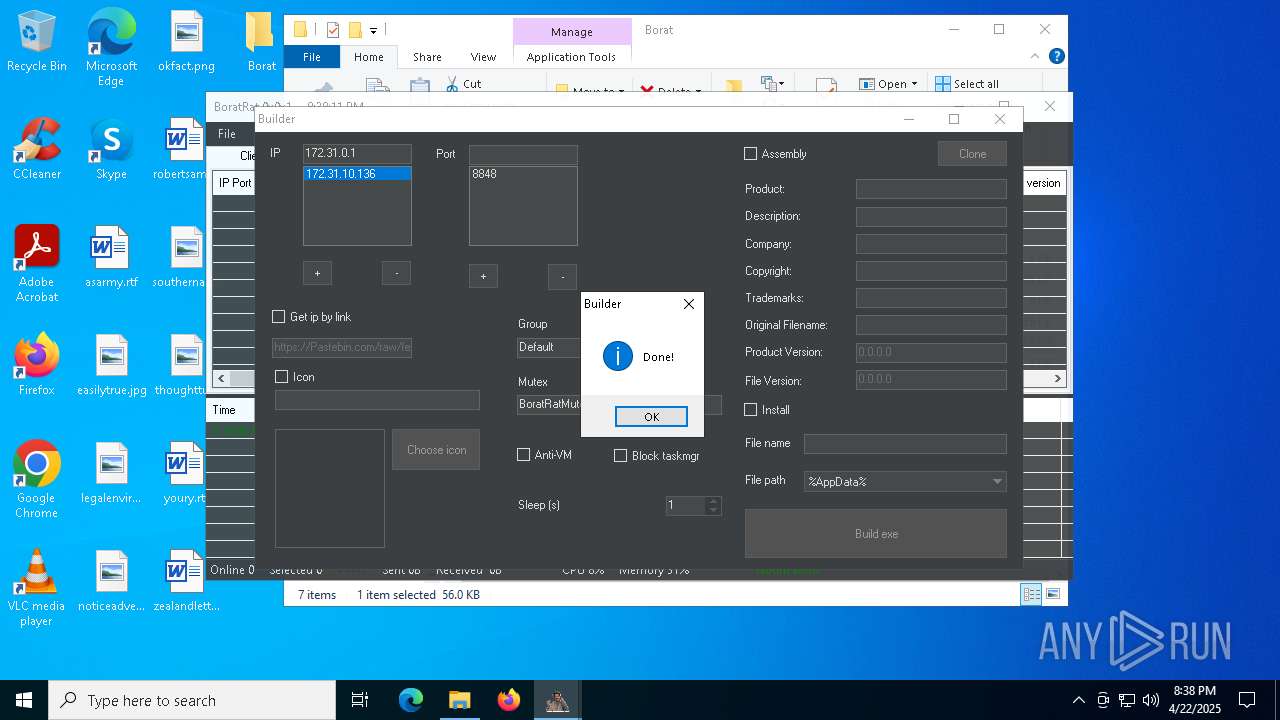Enable the Install checkbox
1280x720 pixels.
pyautogui.click(x=751, y=410)
